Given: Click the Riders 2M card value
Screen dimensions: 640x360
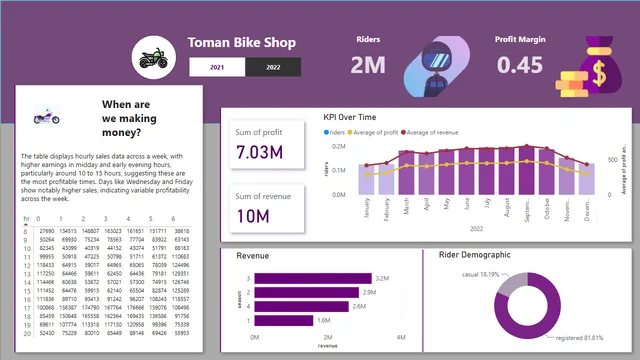Looking at the screenshot, I should coord(368,65).
